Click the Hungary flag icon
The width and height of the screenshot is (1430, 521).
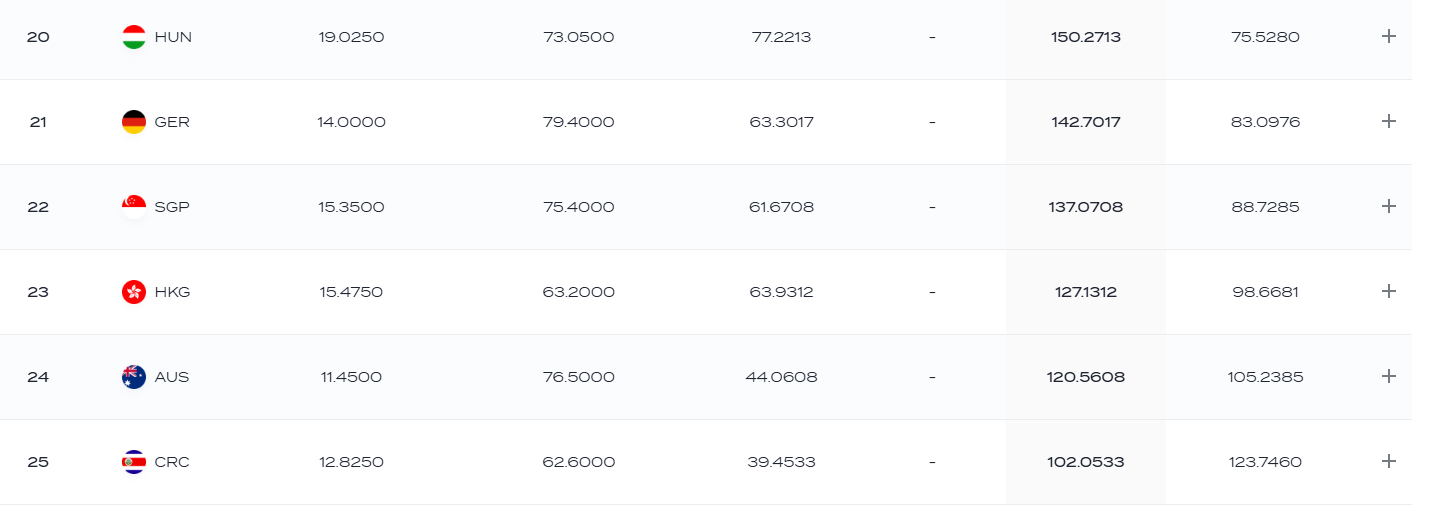point(134,37)
